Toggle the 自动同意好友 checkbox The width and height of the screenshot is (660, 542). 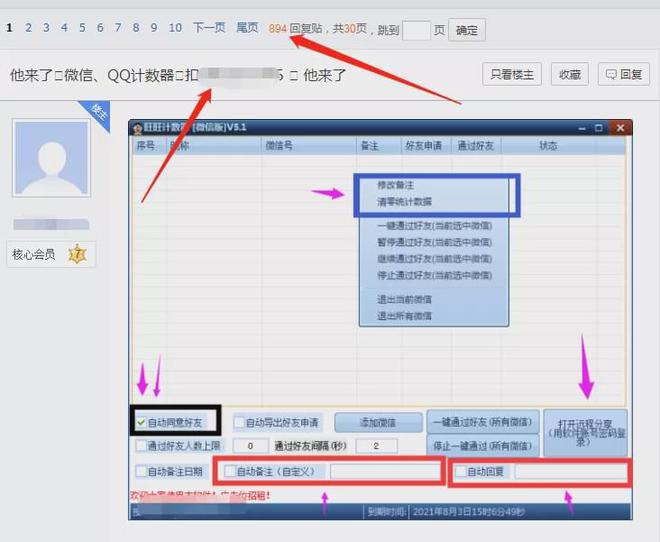(x=141, y=422)
